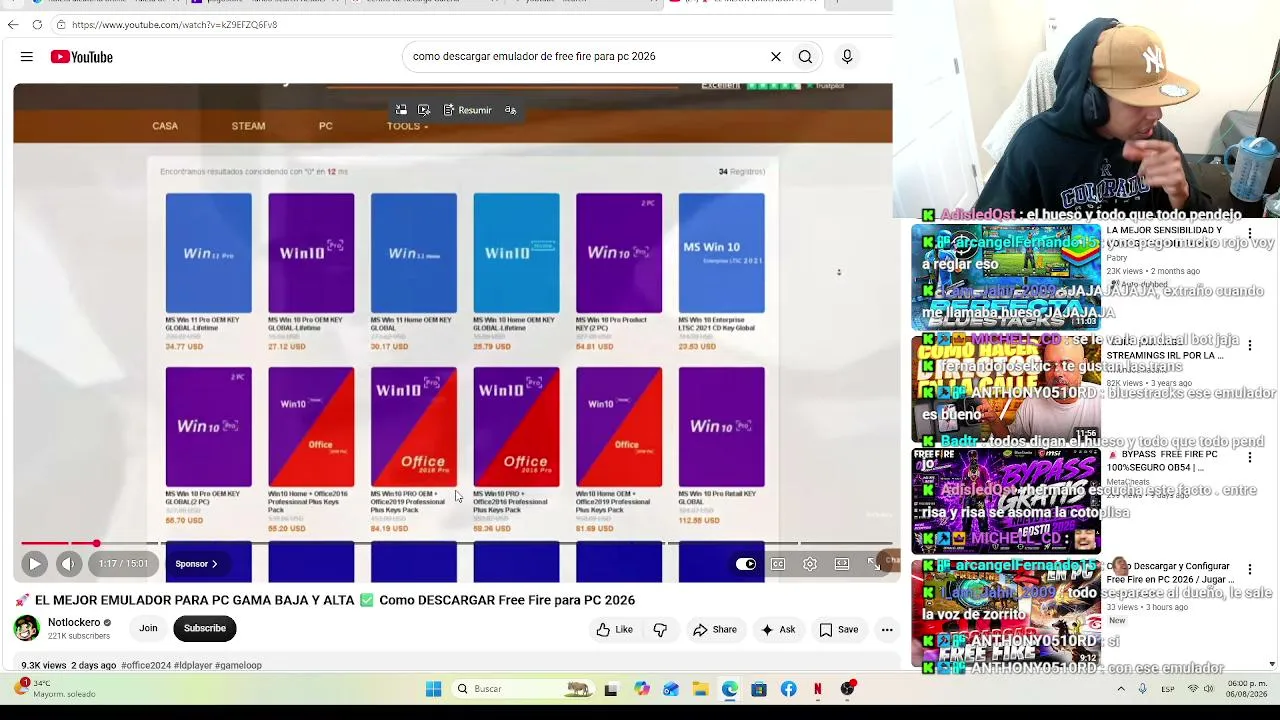The height and width of the screenshot is (720, 1280).
Task: Open the player settings gear
Action: pyautogui.click(x=810, y=564)
